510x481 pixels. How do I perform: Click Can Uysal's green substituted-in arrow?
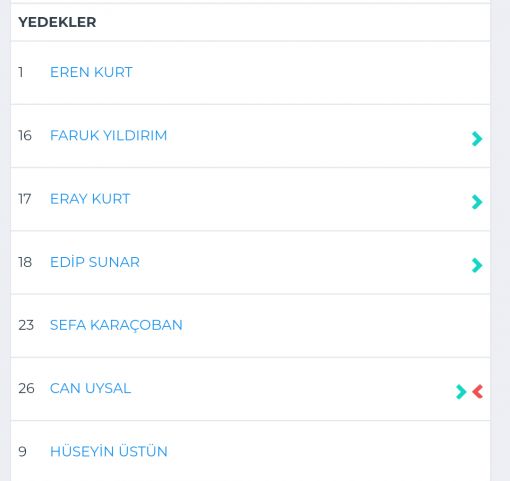click(461, 392)
